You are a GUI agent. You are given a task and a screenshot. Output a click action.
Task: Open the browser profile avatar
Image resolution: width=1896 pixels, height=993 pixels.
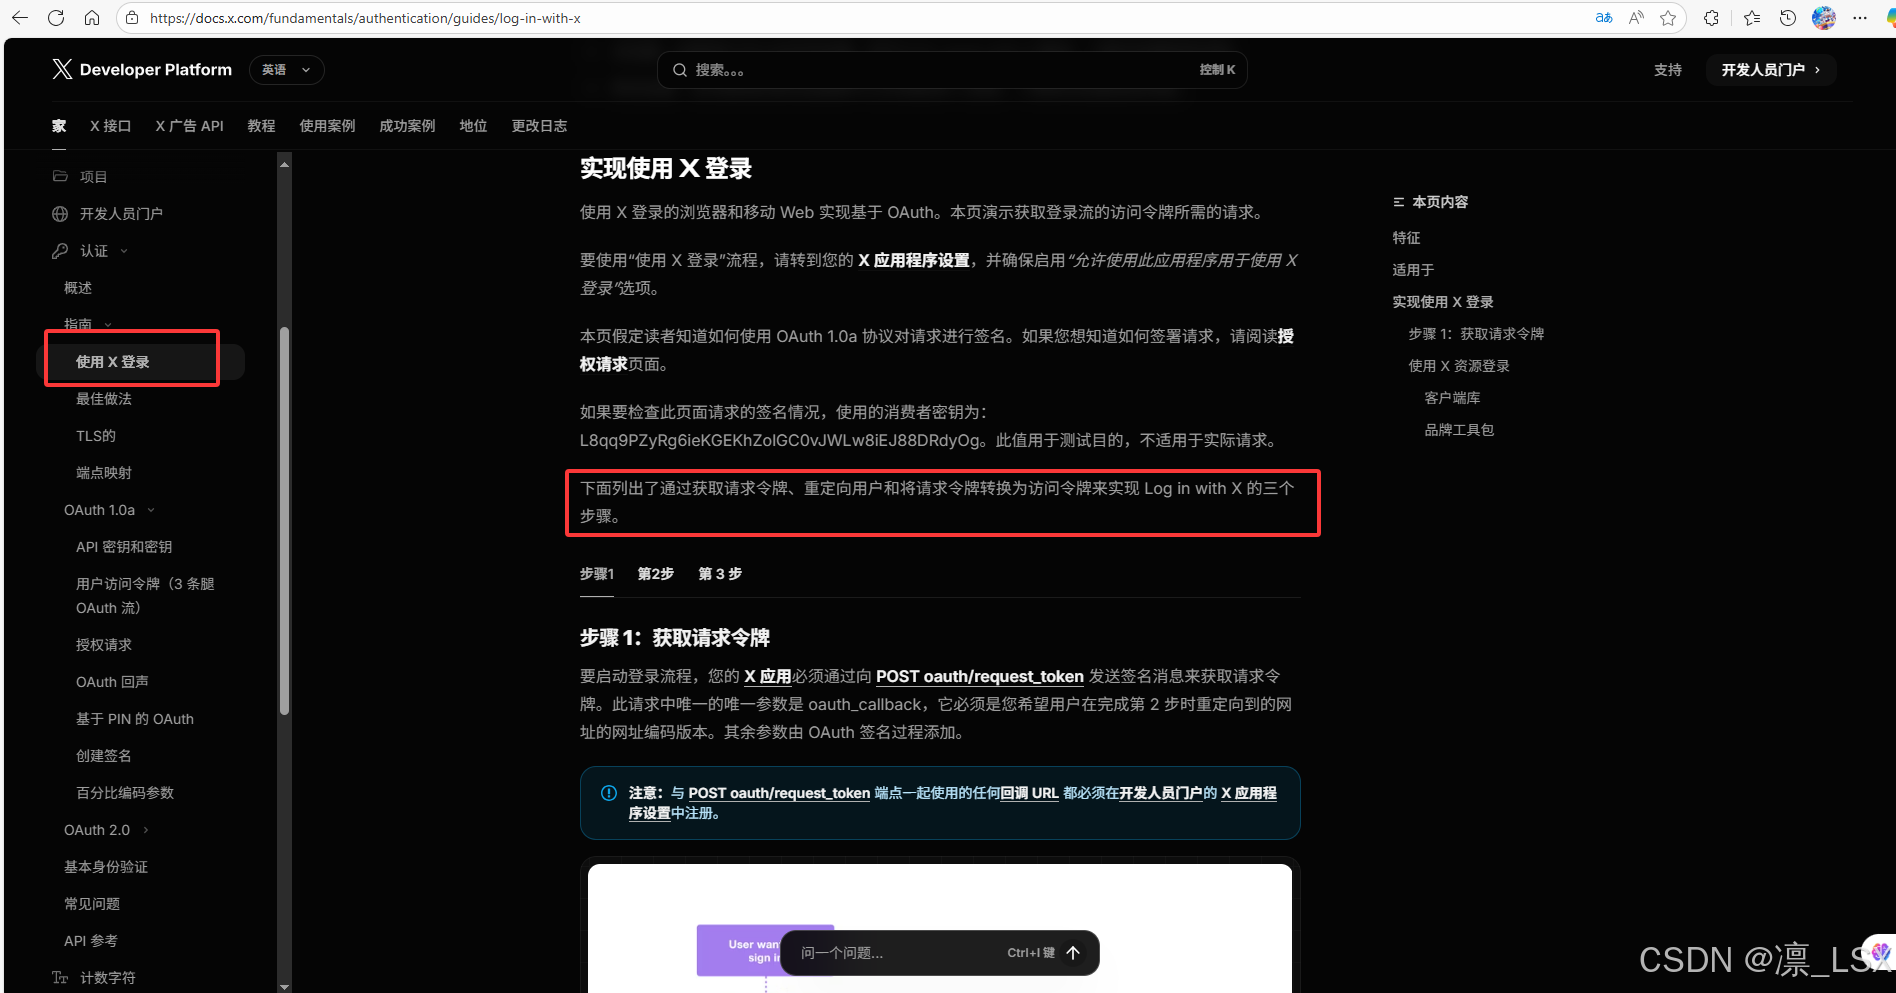point(1824,18)
